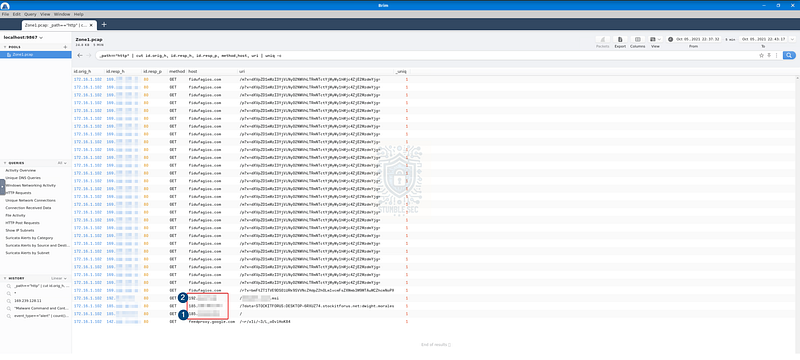Screen dimensions: 800x360
Task: Open the queries 'All' filter dropdown
Action: pyautogui.click(x=62, y=163)
